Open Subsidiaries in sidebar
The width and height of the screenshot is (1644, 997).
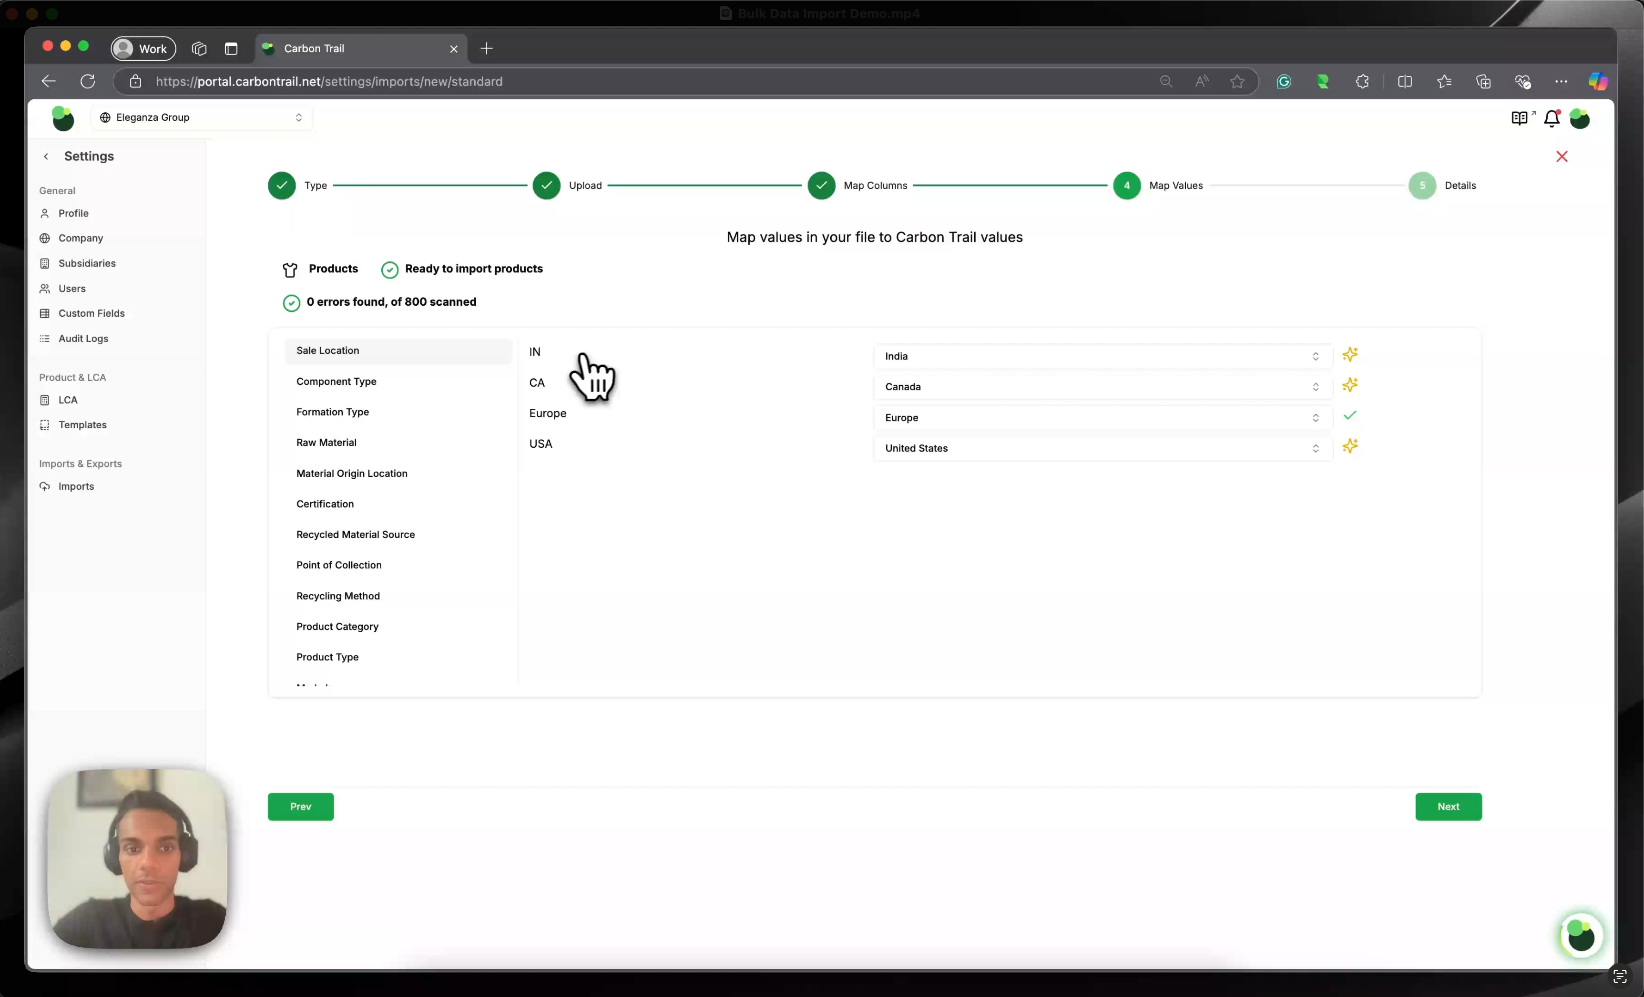point(86,264)
